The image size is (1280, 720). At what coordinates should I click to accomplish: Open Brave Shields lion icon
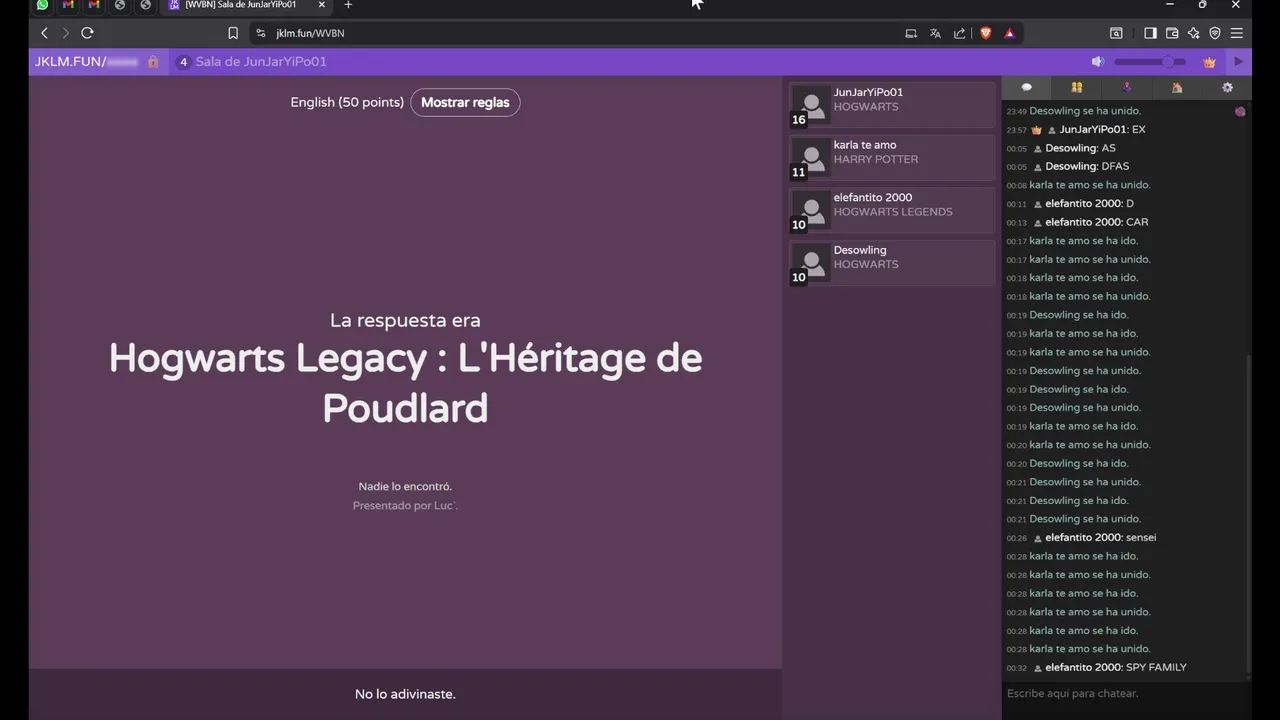tap(986, 33)
